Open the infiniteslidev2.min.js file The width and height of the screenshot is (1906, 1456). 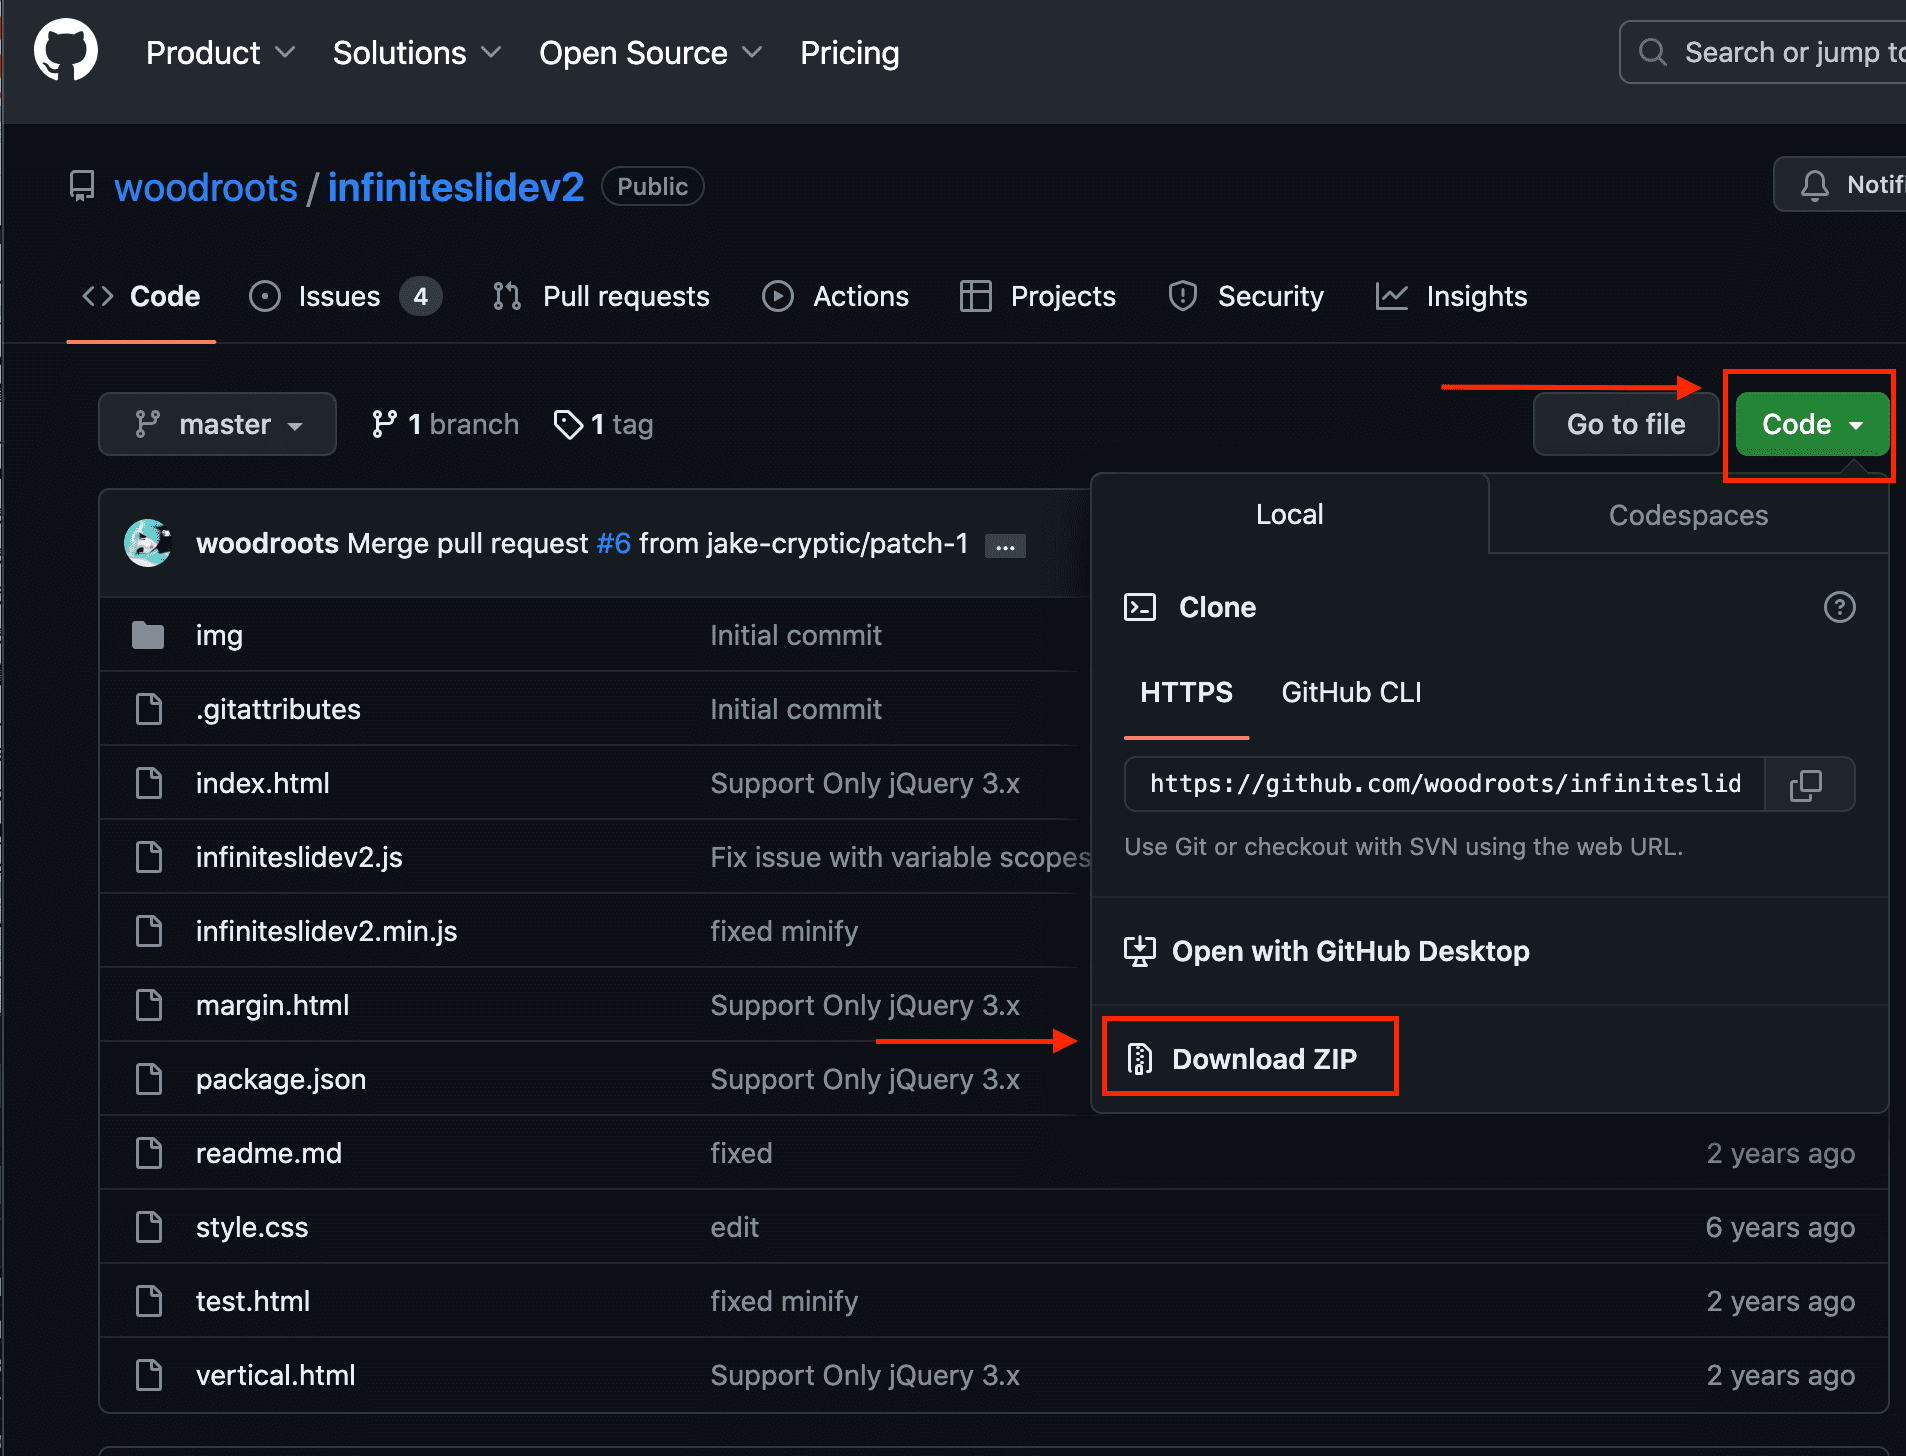pyautogui.click(x=326, y=931)
